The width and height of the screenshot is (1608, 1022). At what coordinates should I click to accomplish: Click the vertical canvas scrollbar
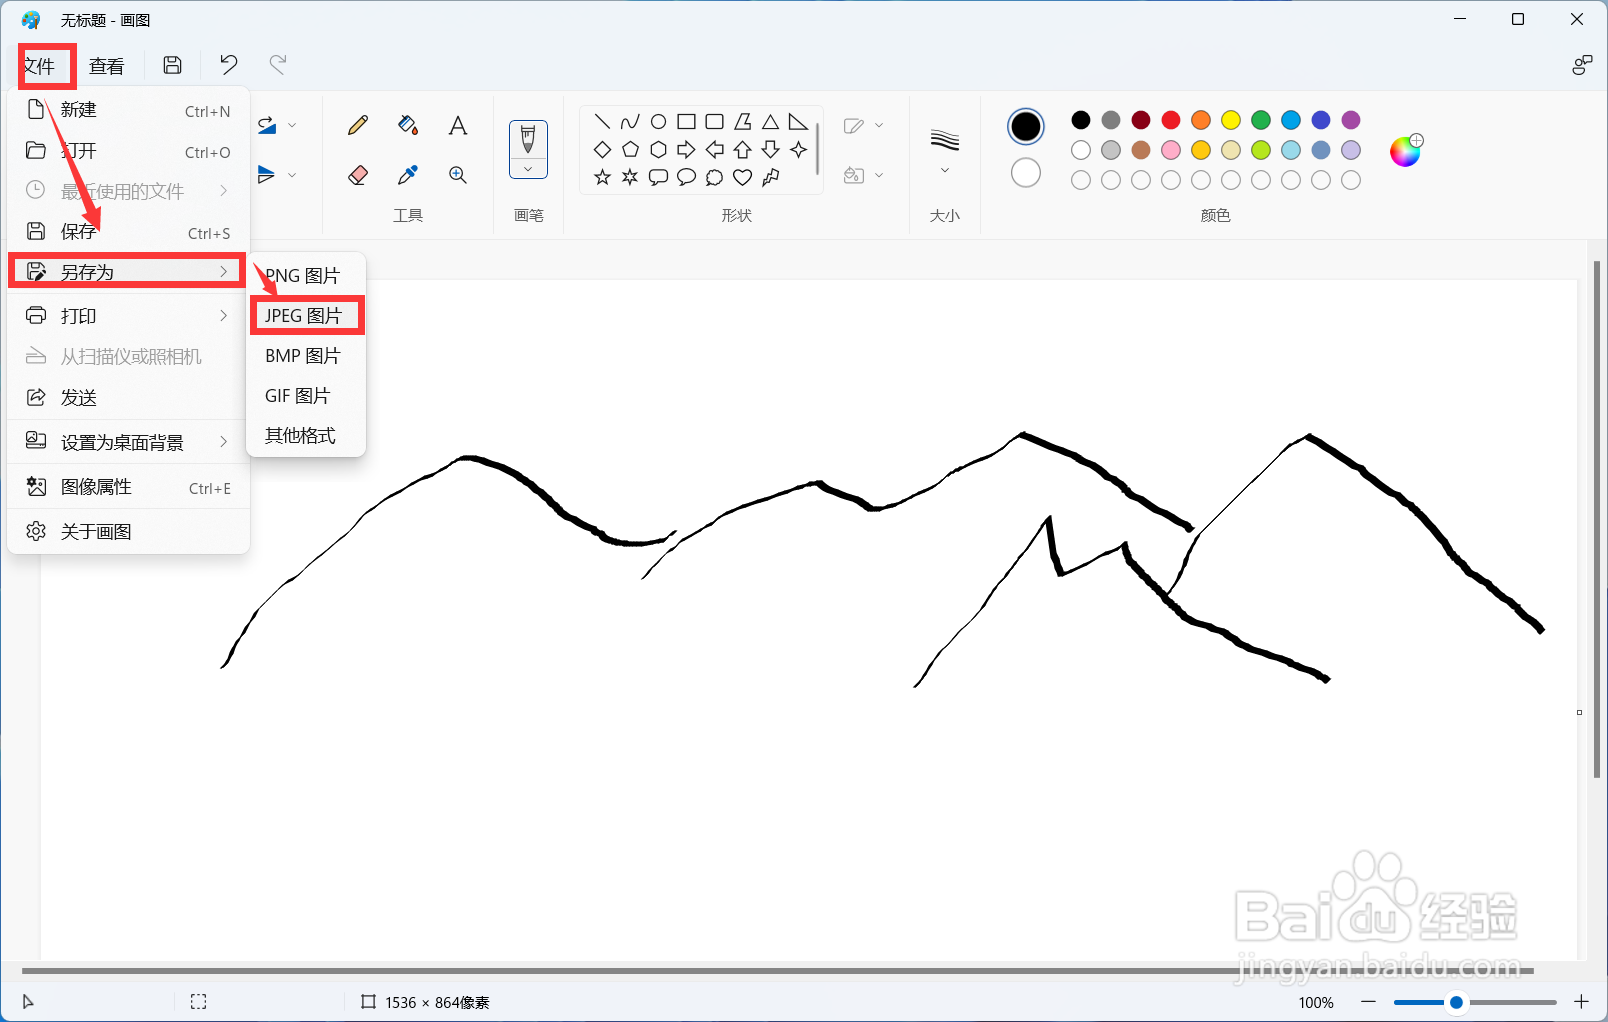click(x=1596, y=519)
